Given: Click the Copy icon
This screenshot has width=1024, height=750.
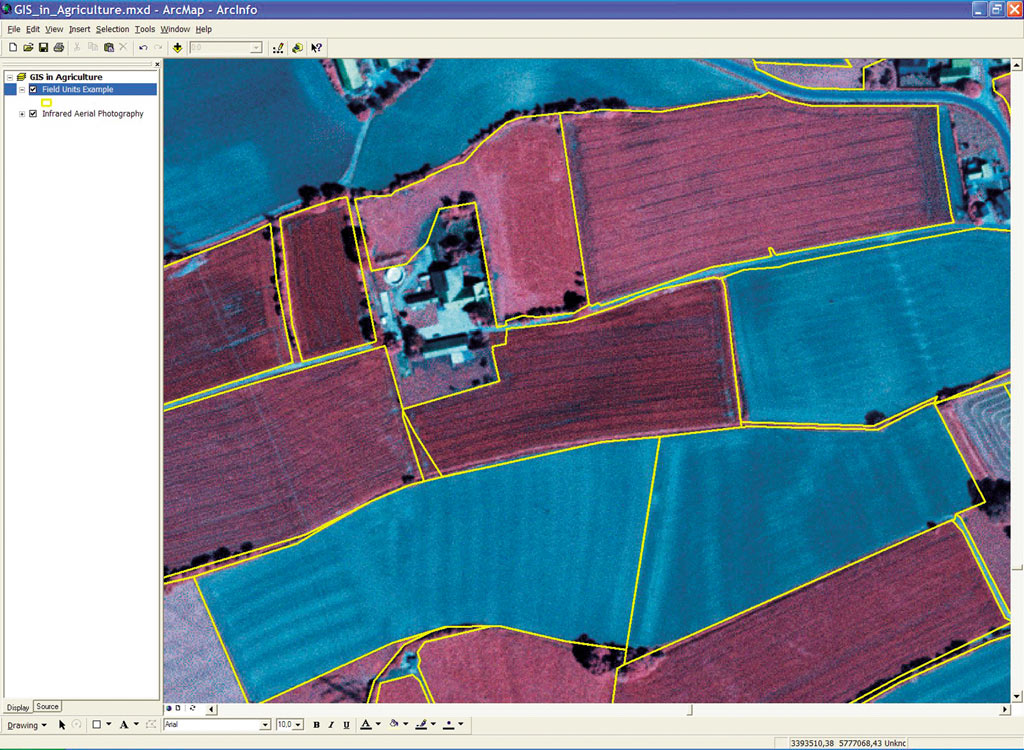Looking at the screenshot, I should pos(93,47).
